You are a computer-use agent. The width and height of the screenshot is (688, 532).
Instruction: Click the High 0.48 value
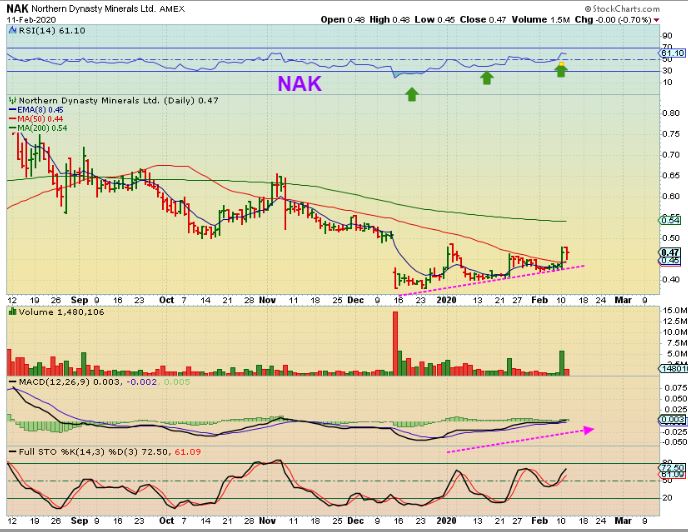pyautogui.click(x=390, y=20)
